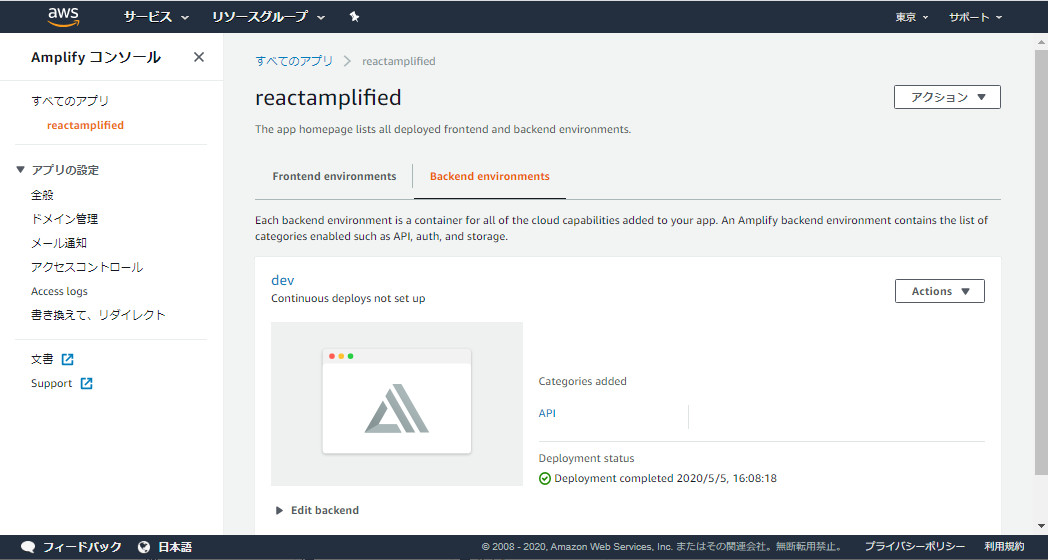Open Support link in sidebar
This screenshot has width=1048, height=560.
coord(51,384)
